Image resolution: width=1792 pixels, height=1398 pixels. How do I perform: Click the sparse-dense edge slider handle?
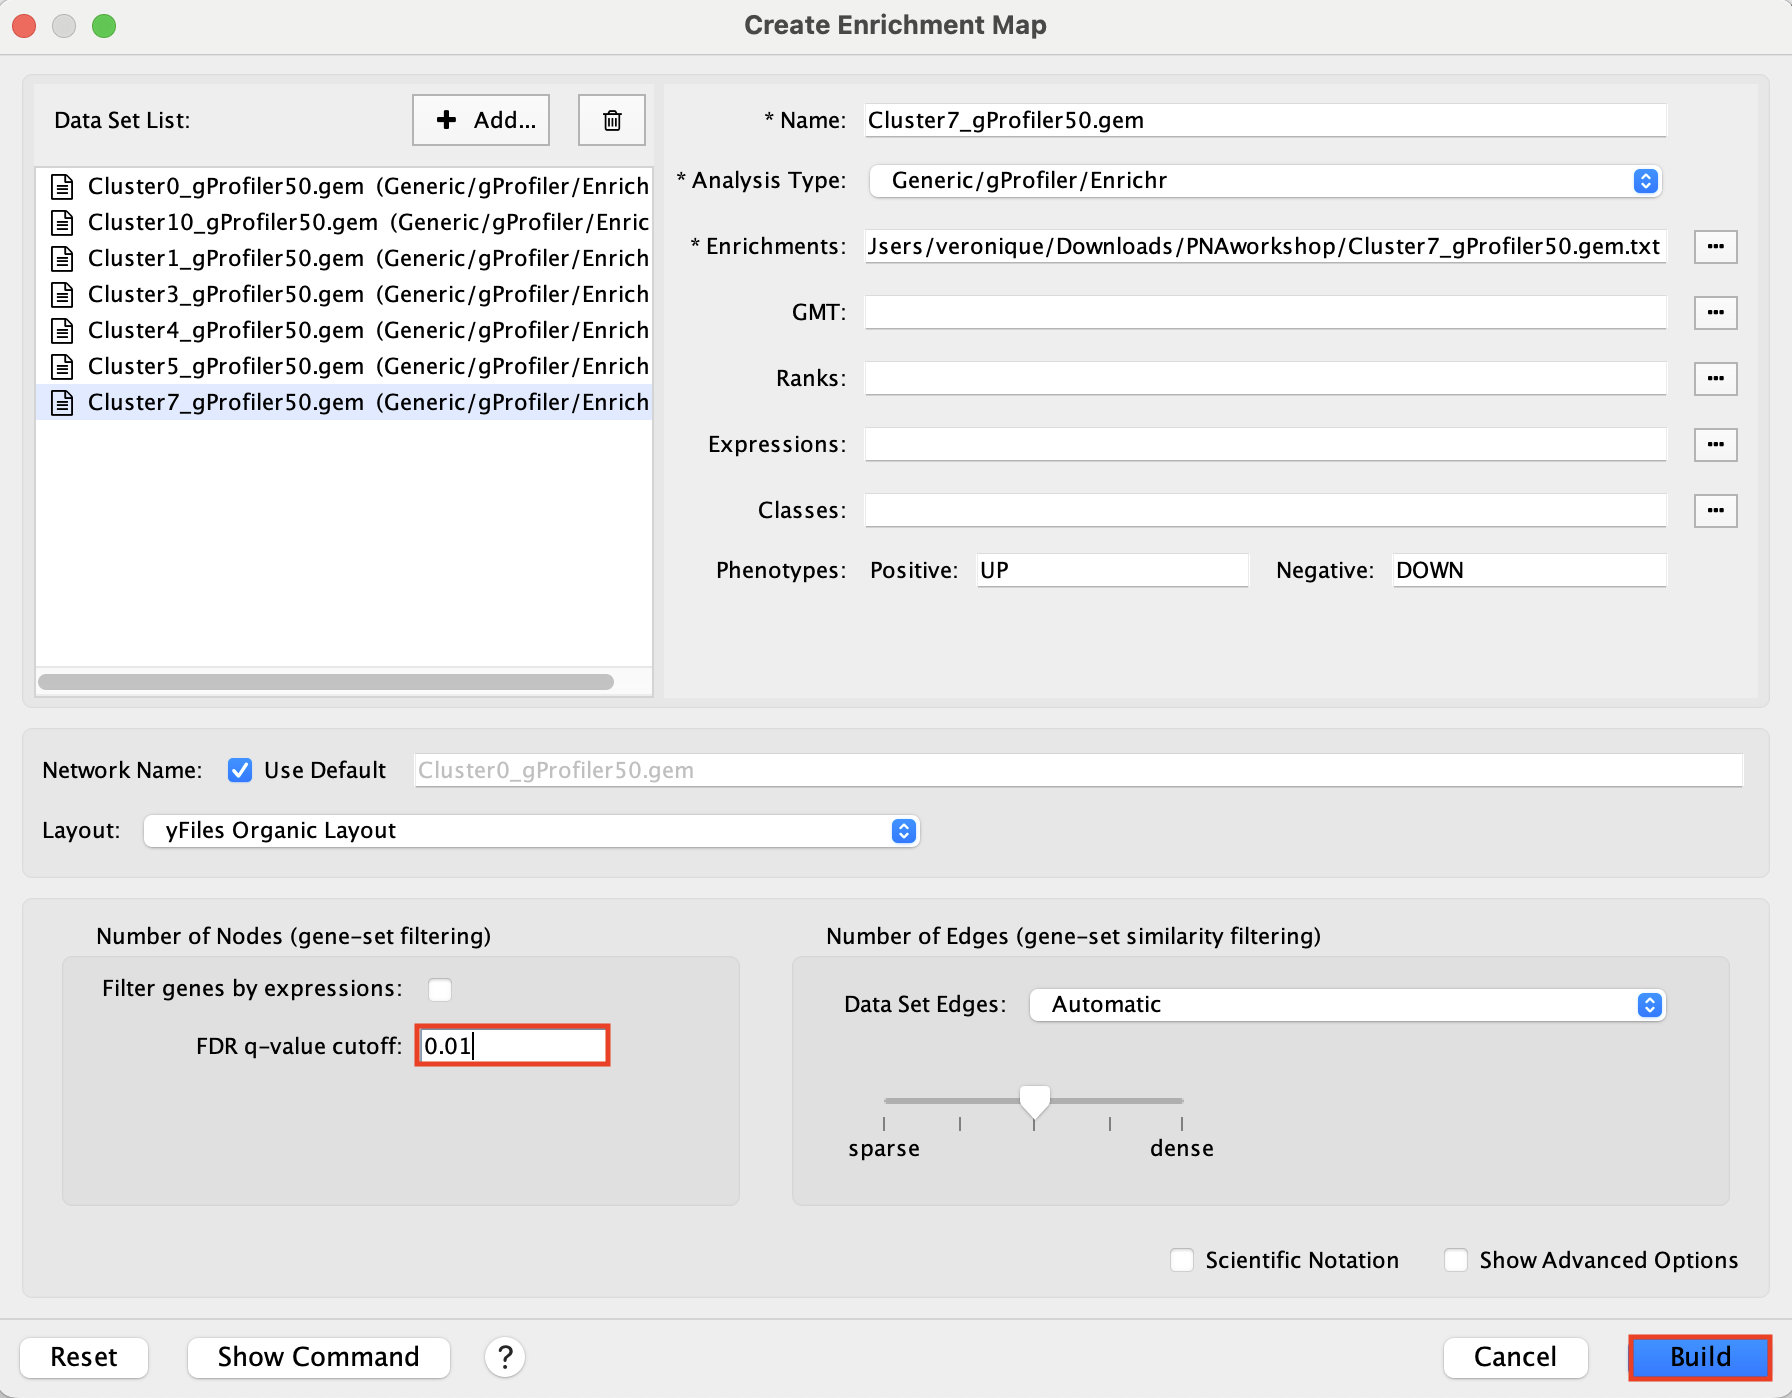coord(1034,1100)
